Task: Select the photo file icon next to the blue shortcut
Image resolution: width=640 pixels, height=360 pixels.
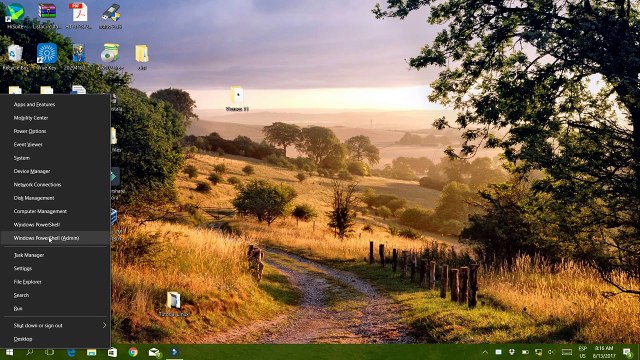Action: (x=78, y=57)
